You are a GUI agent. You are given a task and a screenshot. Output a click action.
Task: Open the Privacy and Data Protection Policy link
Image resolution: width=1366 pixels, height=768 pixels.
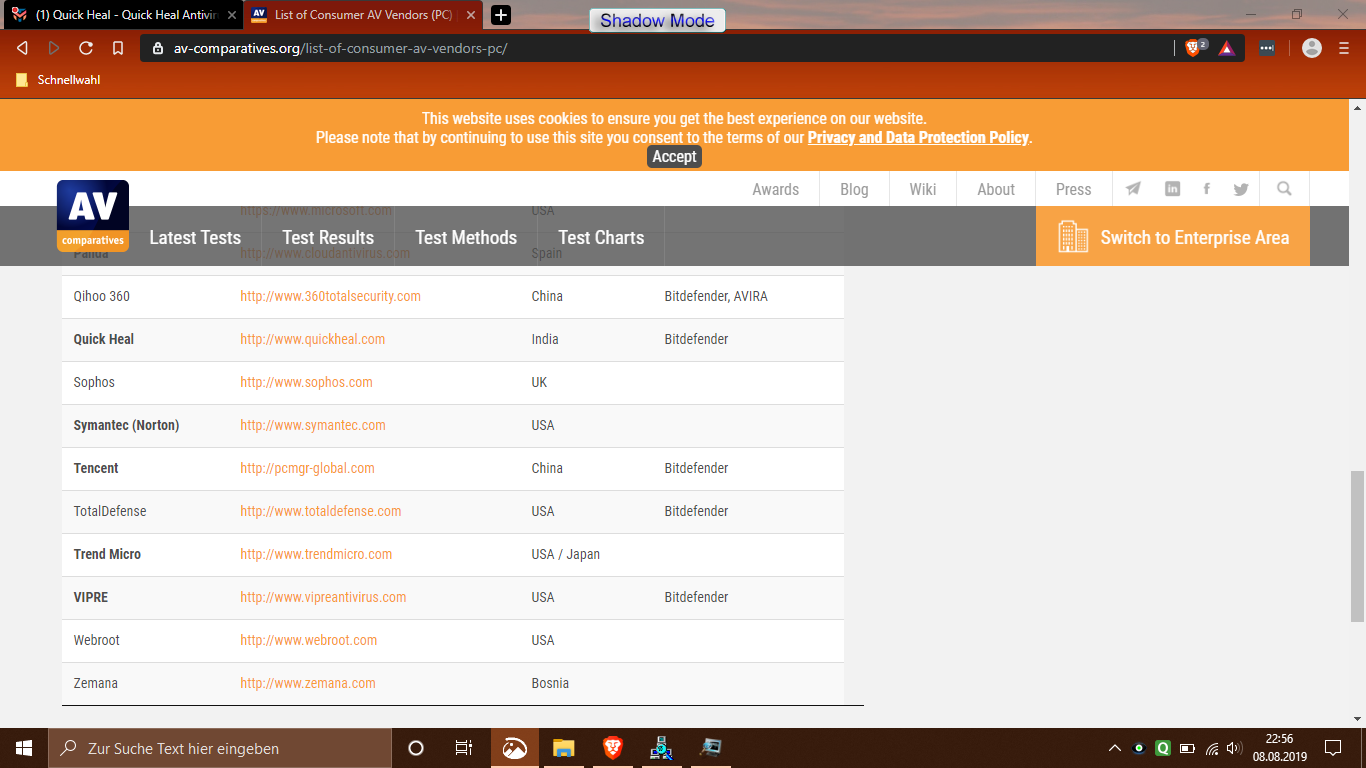tap(918, 138)
